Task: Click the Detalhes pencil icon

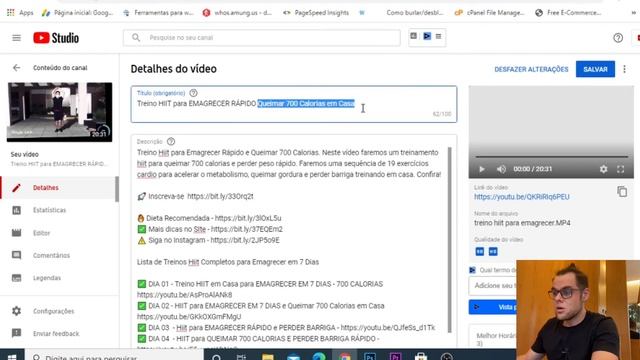Action: (16, 188)
